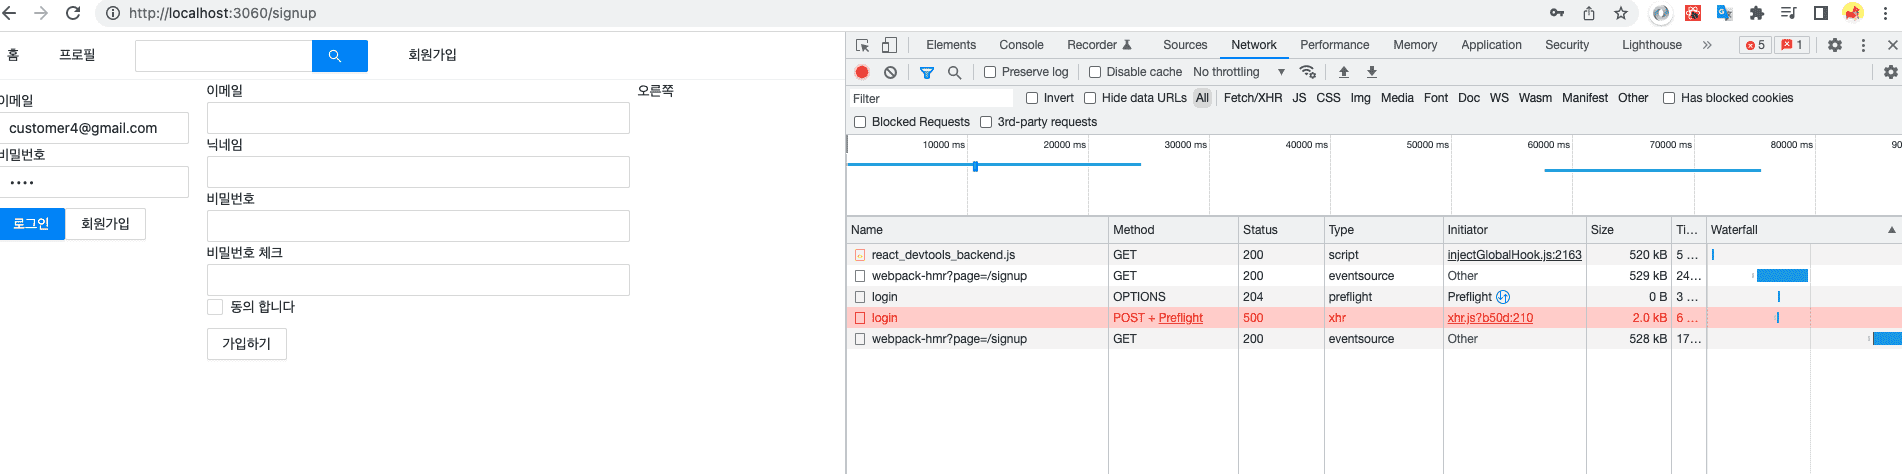Image resolution: width=1902 pixels, height=474 pixels.
Task: Toggle the network filter funnel icon
Action: click(927, 72)
